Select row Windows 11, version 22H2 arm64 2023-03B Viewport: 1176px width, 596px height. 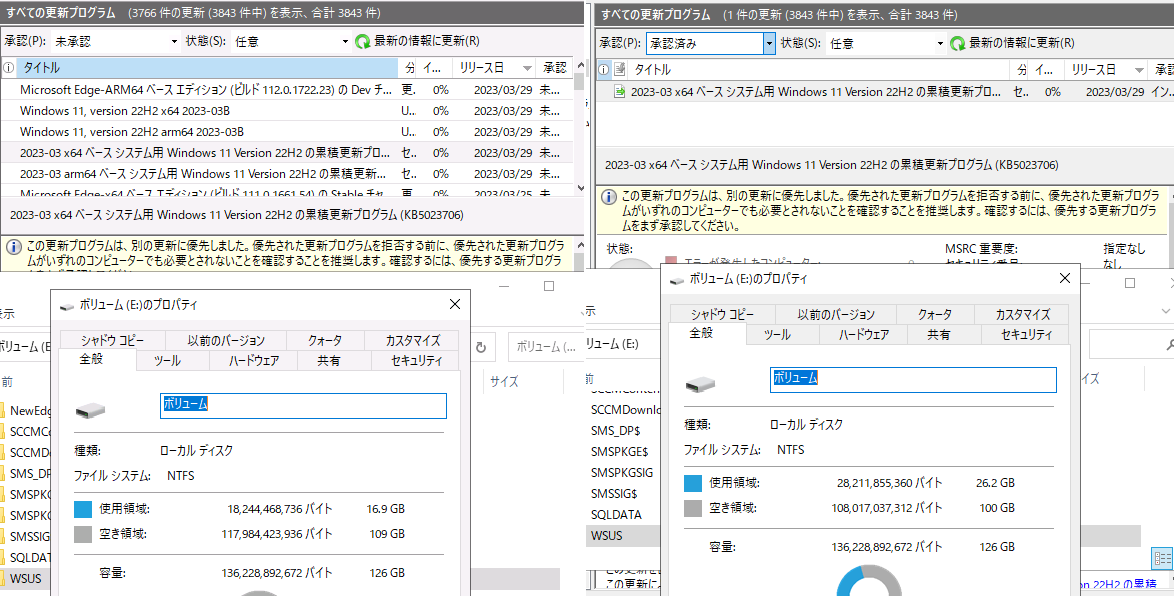coord(287,132)
